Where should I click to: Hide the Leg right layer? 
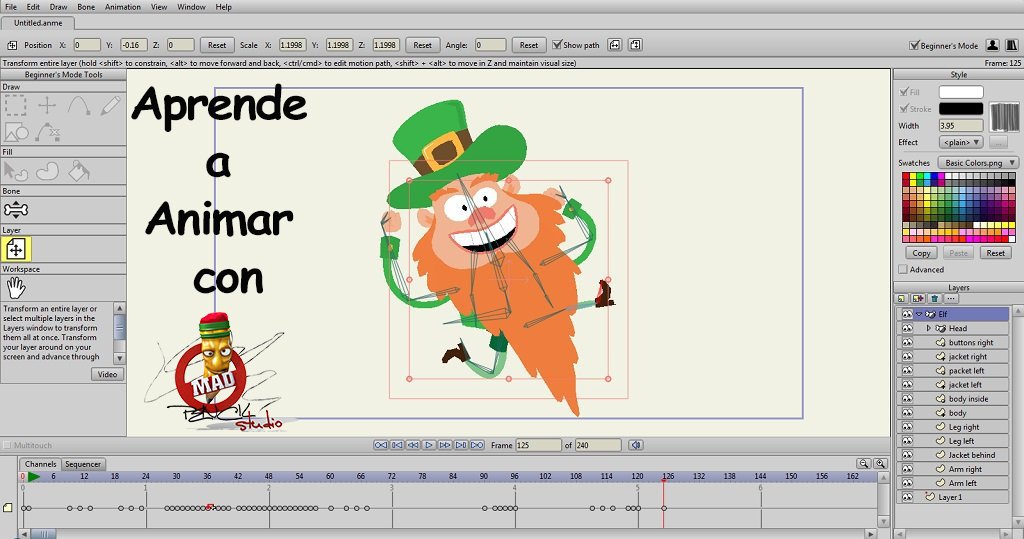click(x=907, y=427)
